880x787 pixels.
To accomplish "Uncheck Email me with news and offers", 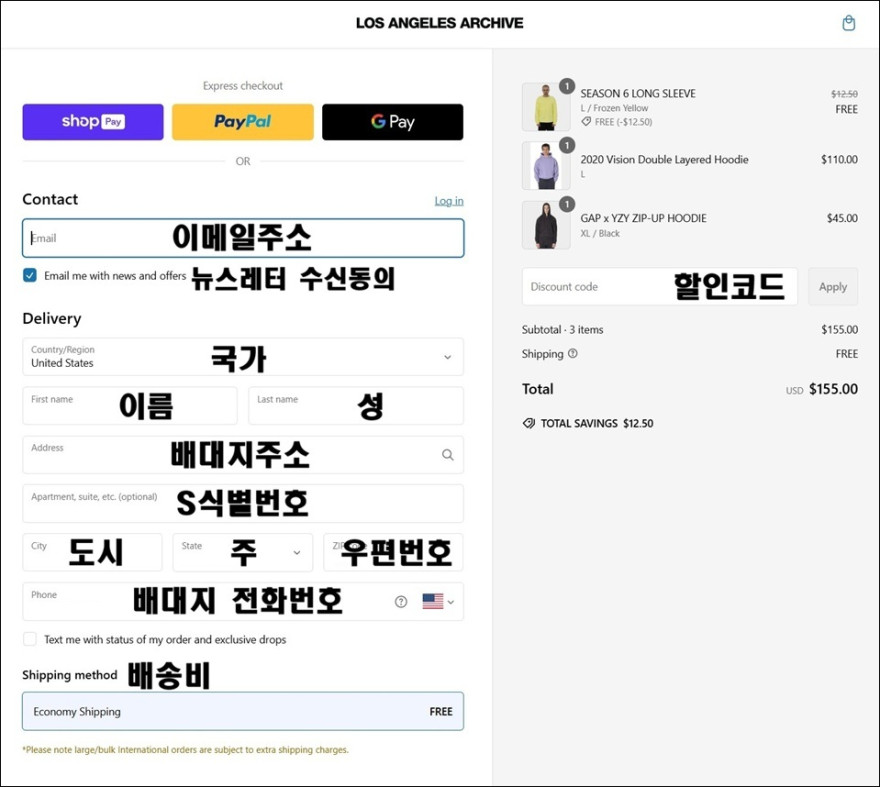I will pos(30,275).
